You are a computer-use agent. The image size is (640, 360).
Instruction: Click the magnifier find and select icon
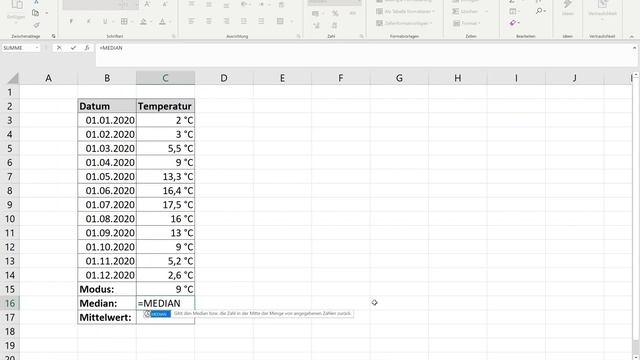tap(540, 11)
